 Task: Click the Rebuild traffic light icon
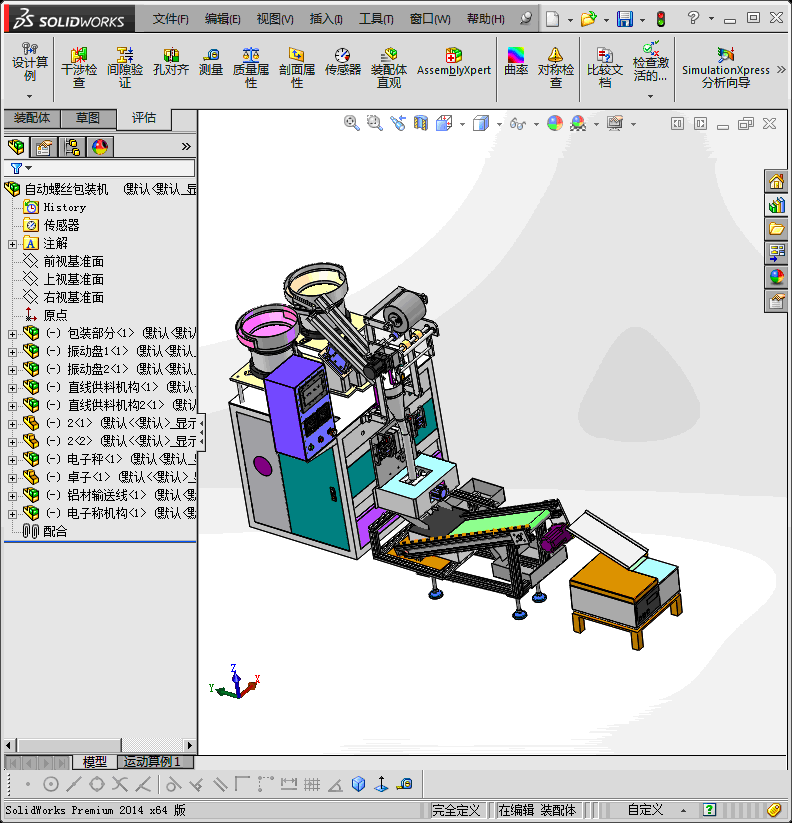[x=661, y=19]
